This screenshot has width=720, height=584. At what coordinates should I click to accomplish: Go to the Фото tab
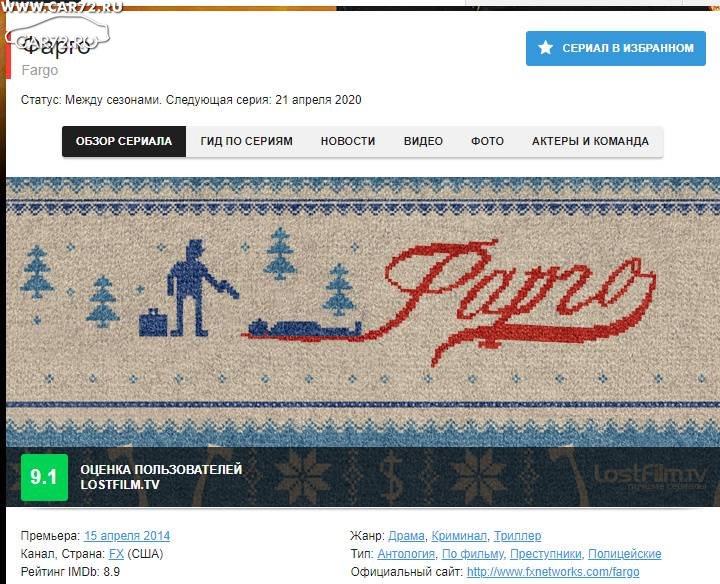(x=488, y=141)
